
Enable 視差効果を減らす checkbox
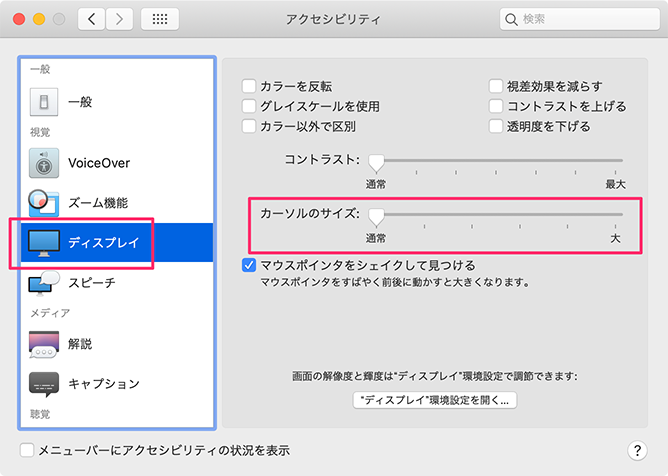click(x=495, y=86)
